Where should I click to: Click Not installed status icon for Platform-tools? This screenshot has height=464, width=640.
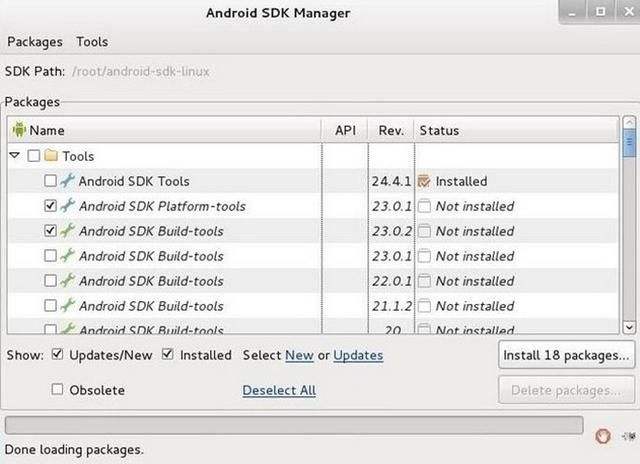coord(424,206)
